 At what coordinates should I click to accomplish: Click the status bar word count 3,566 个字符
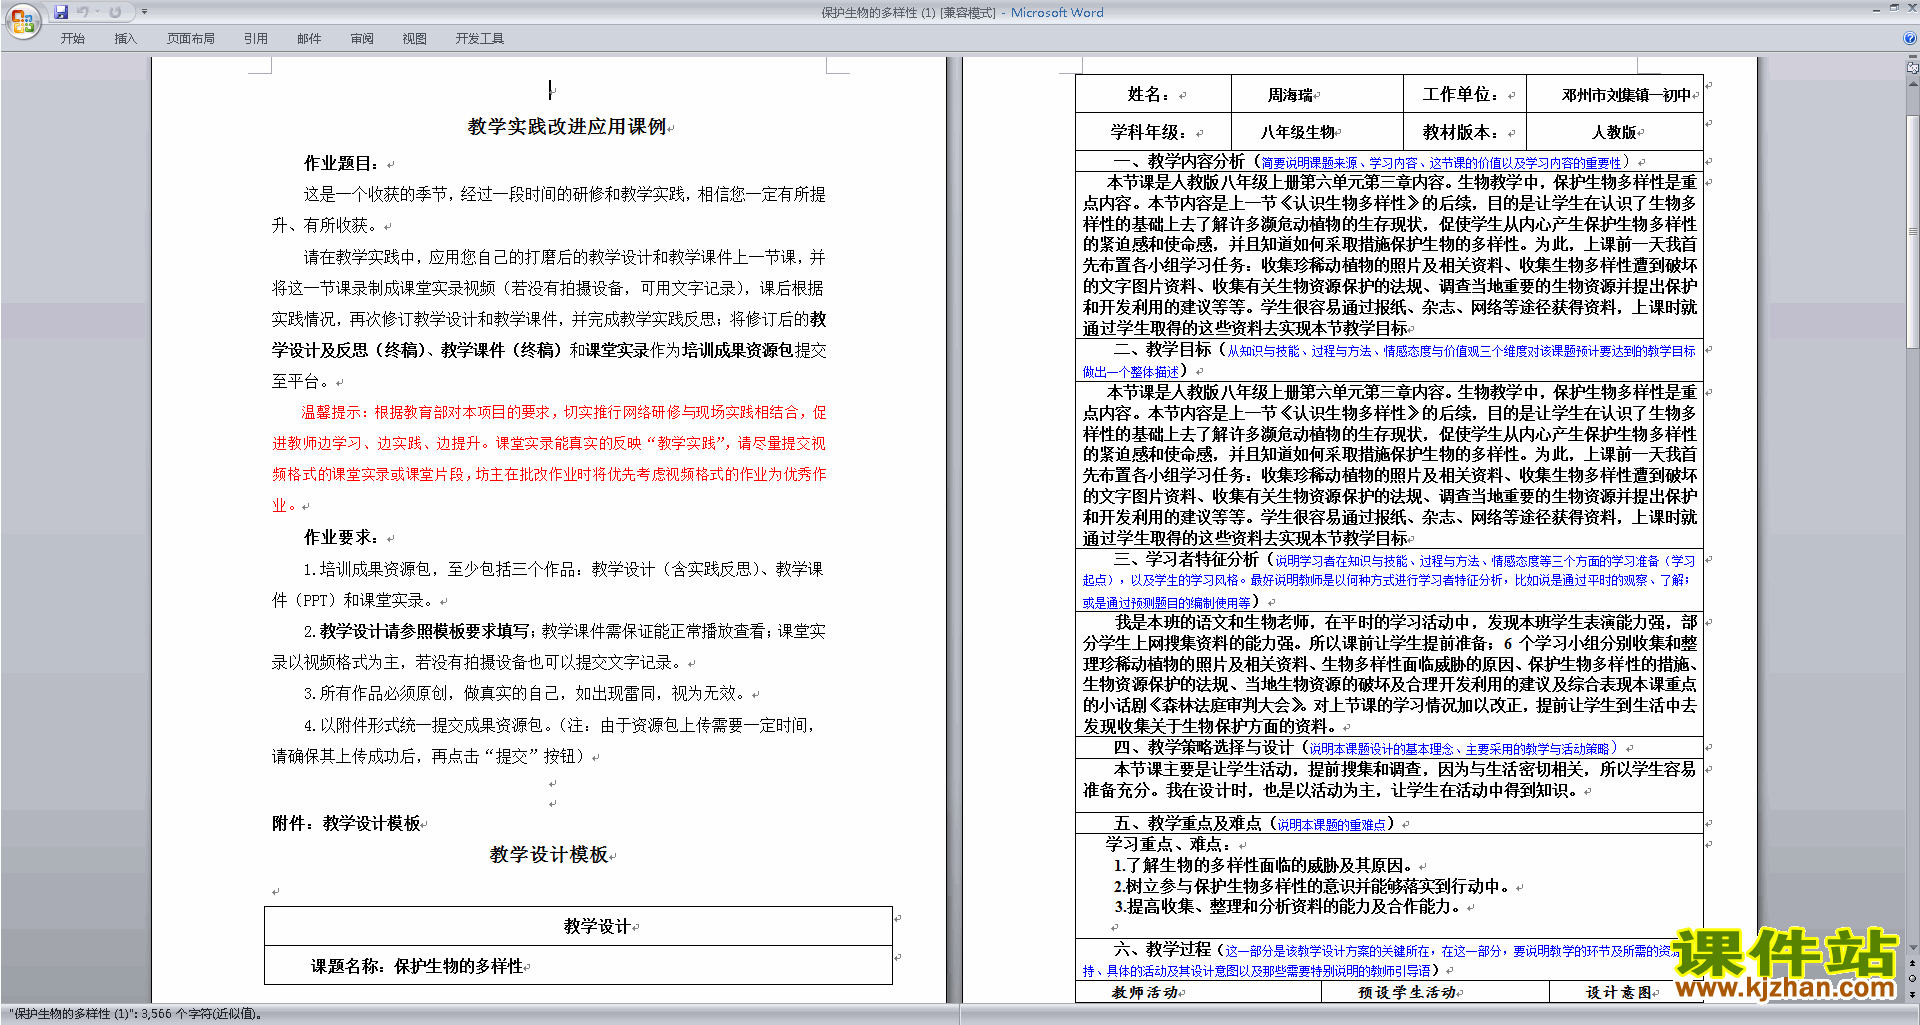click(202, 1014)
